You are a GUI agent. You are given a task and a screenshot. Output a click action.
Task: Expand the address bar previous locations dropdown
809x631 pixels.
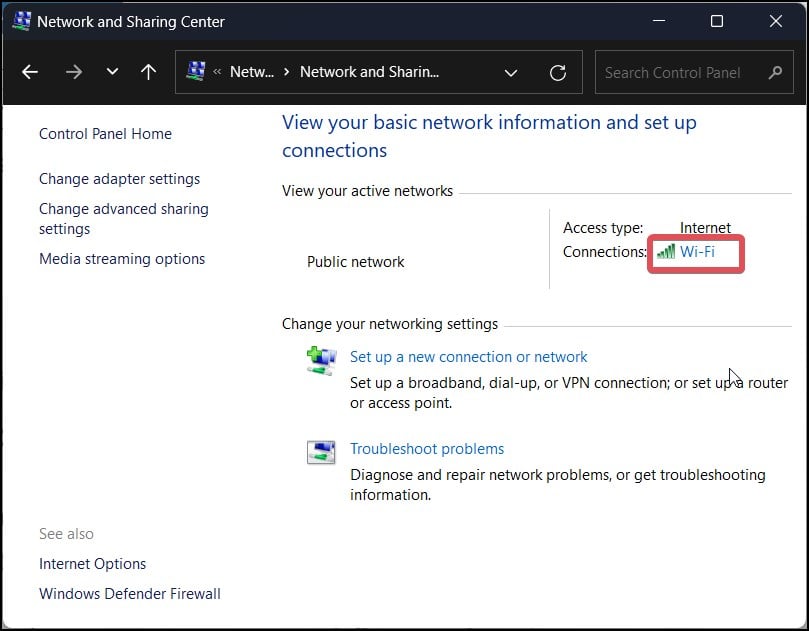pos(511,72)
